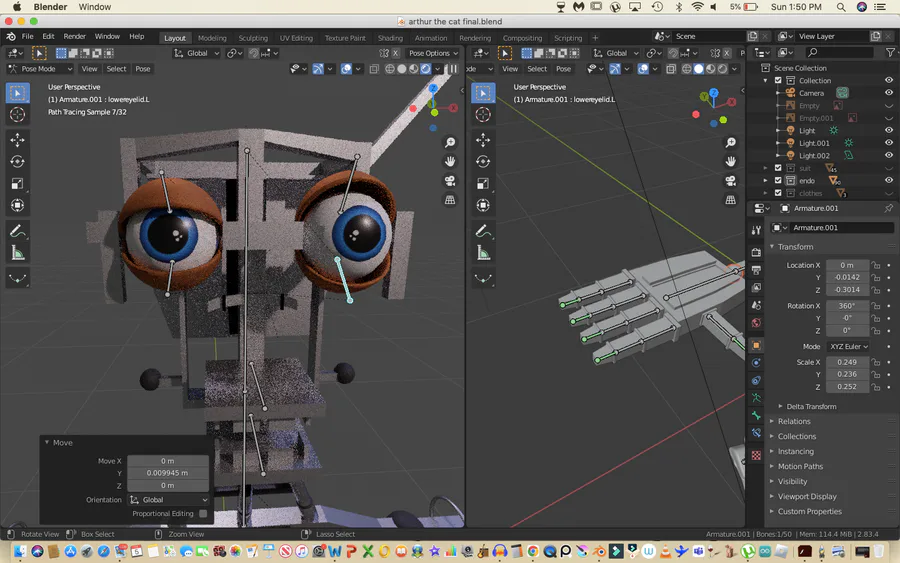The image size is (900, 563).
Task: Open the Bone Constraints properties tab
Action: click(756, 433)
